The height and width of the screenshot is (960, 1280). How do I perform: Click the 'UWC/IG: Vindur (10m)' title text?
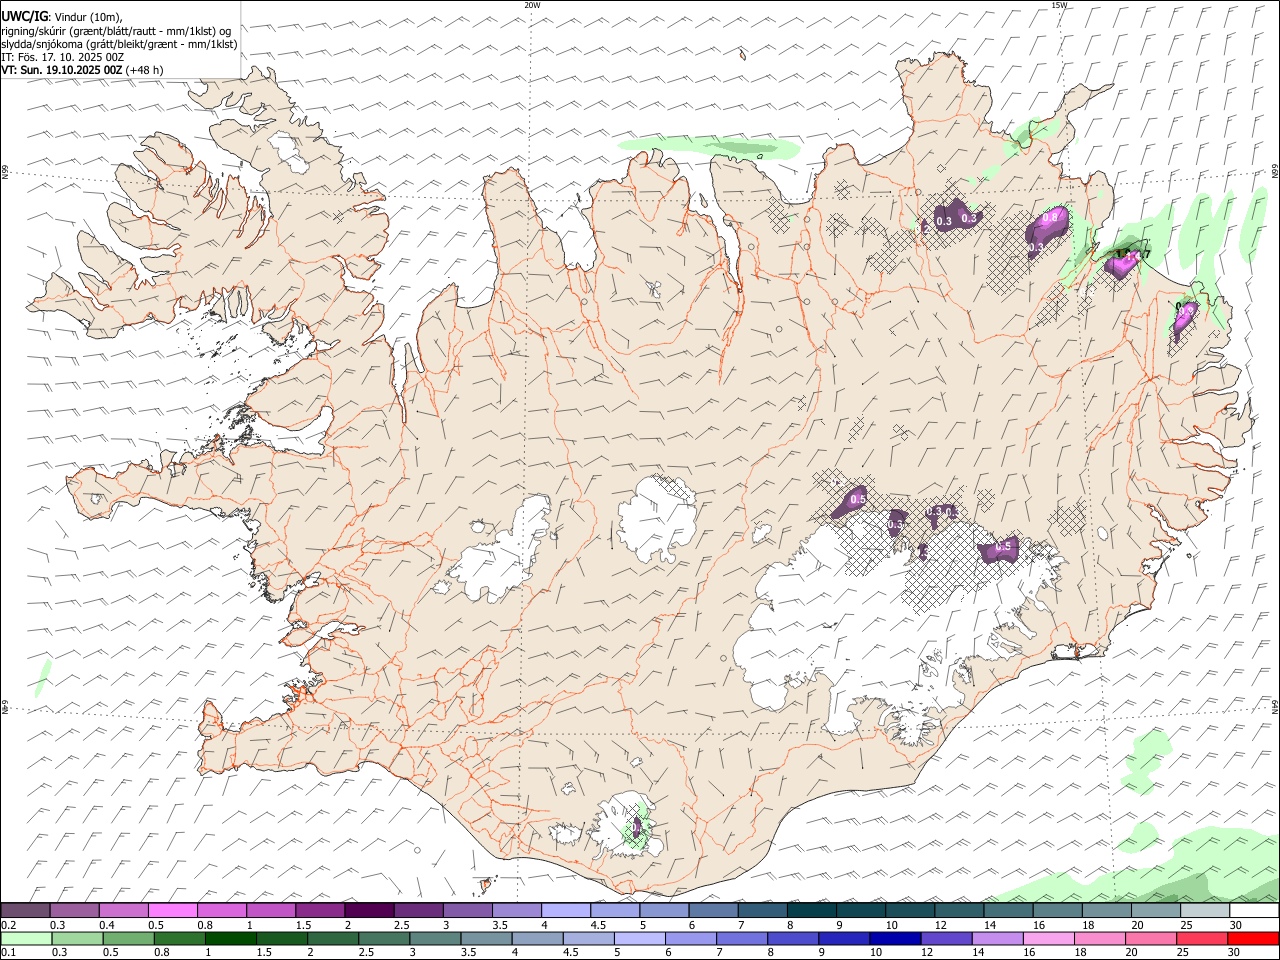63,17
